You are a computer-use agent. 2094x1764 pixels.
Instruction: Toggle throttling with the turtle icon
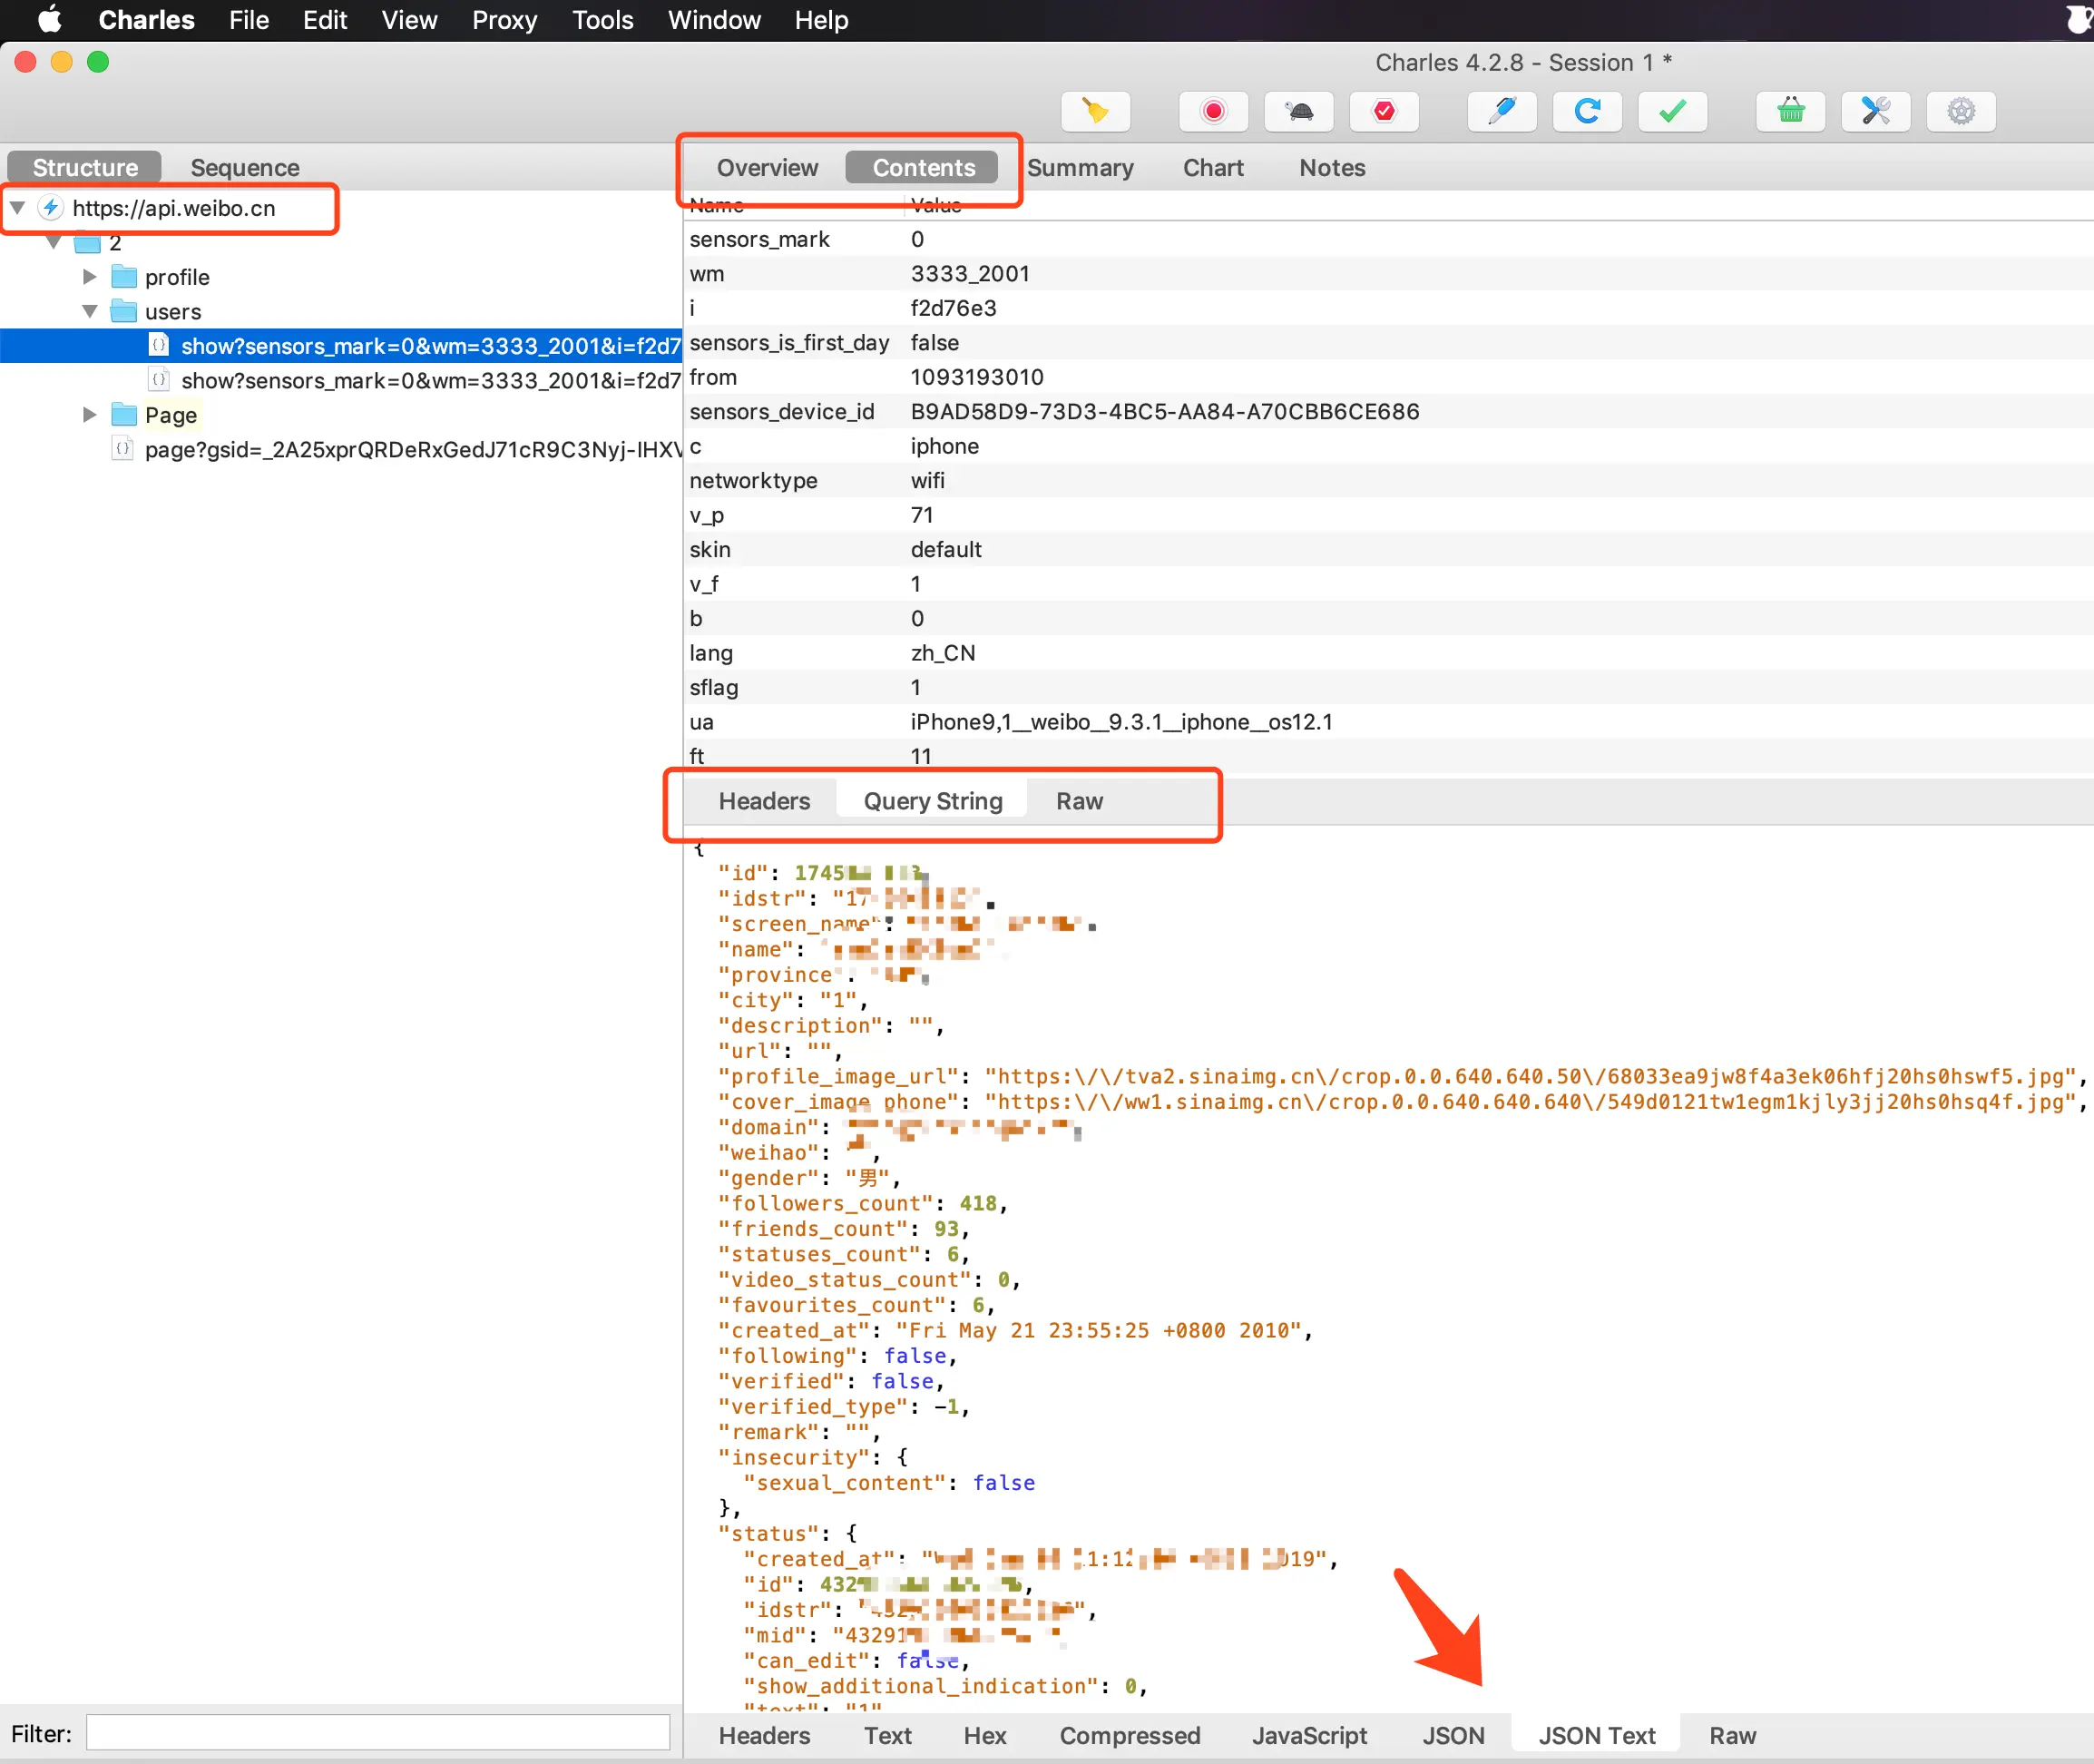[x=1299, y=111]
